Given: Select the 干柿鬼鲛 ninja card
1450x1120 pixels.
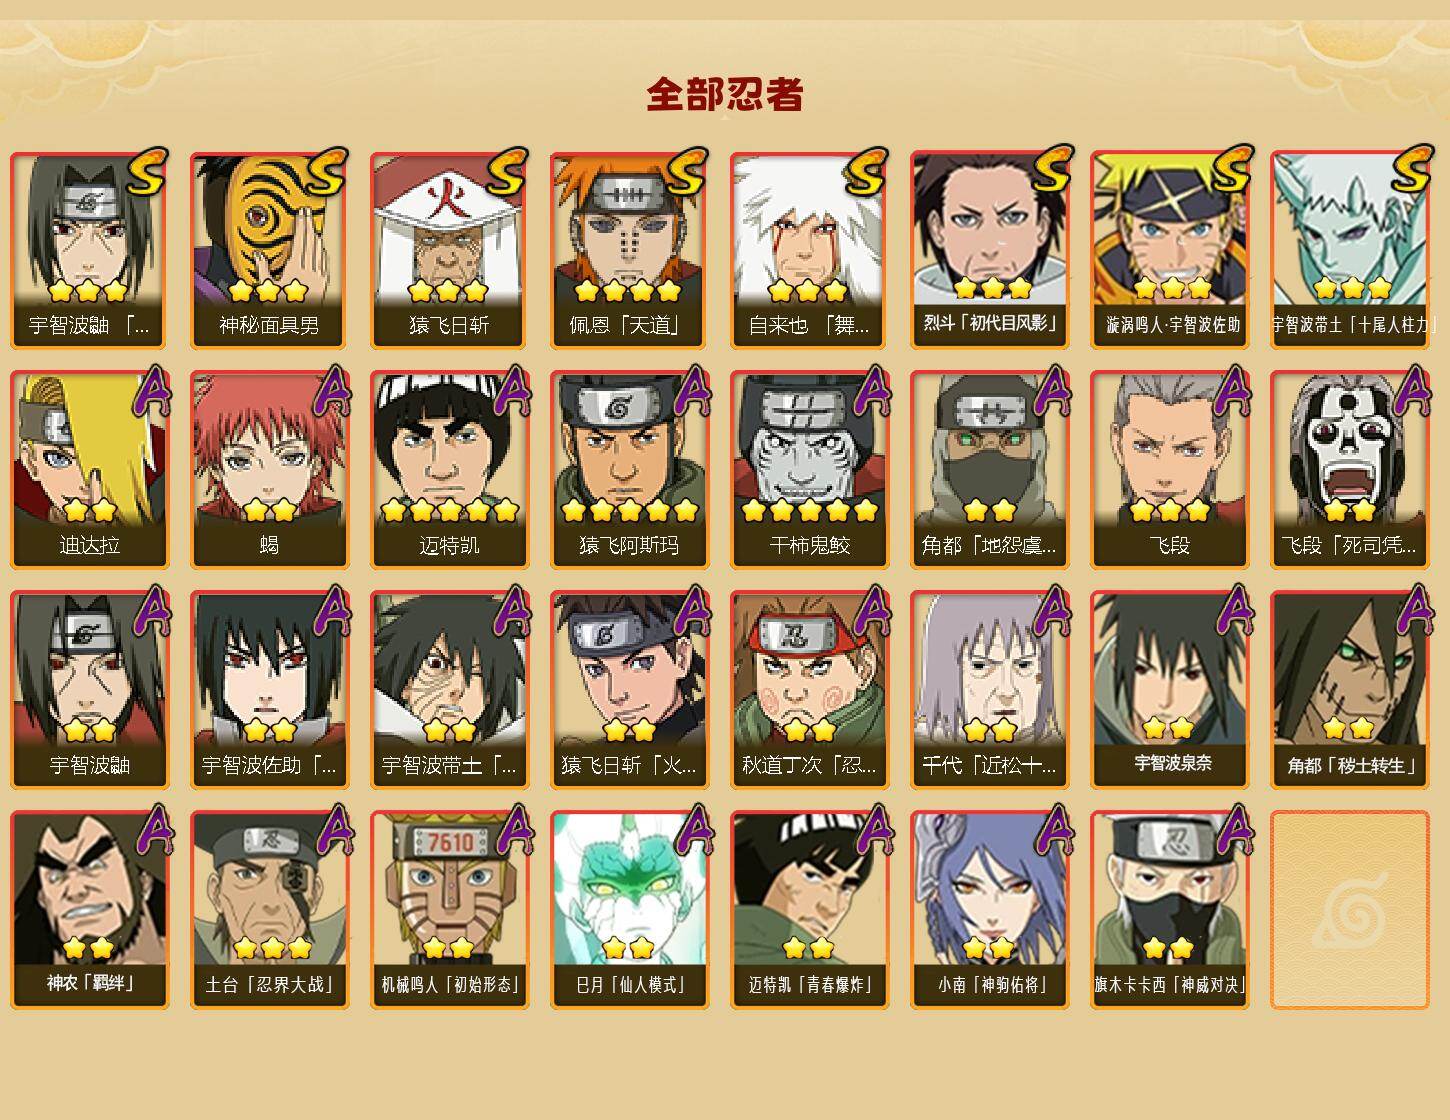Looking at the screenshot, I should click(x=809, y=470).
